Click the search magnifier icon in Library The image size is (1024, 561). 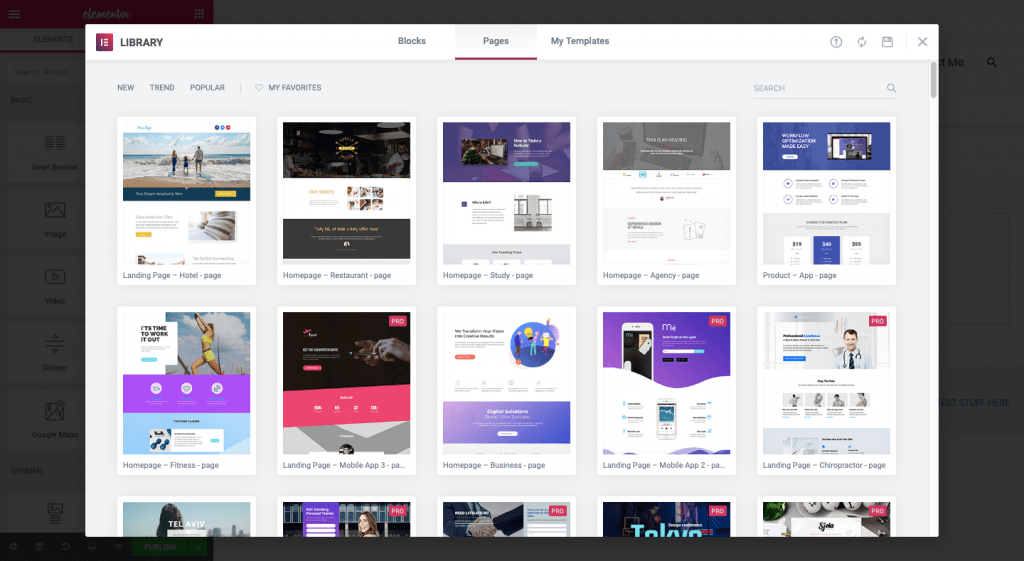click(891, 88)
